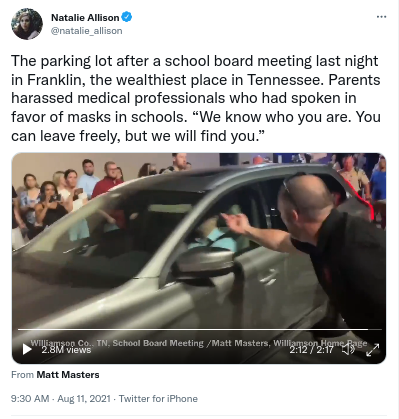This screenshot has width=399, height=419.
Task: Visit Matt Masters video source link
Action: [68, 375]
